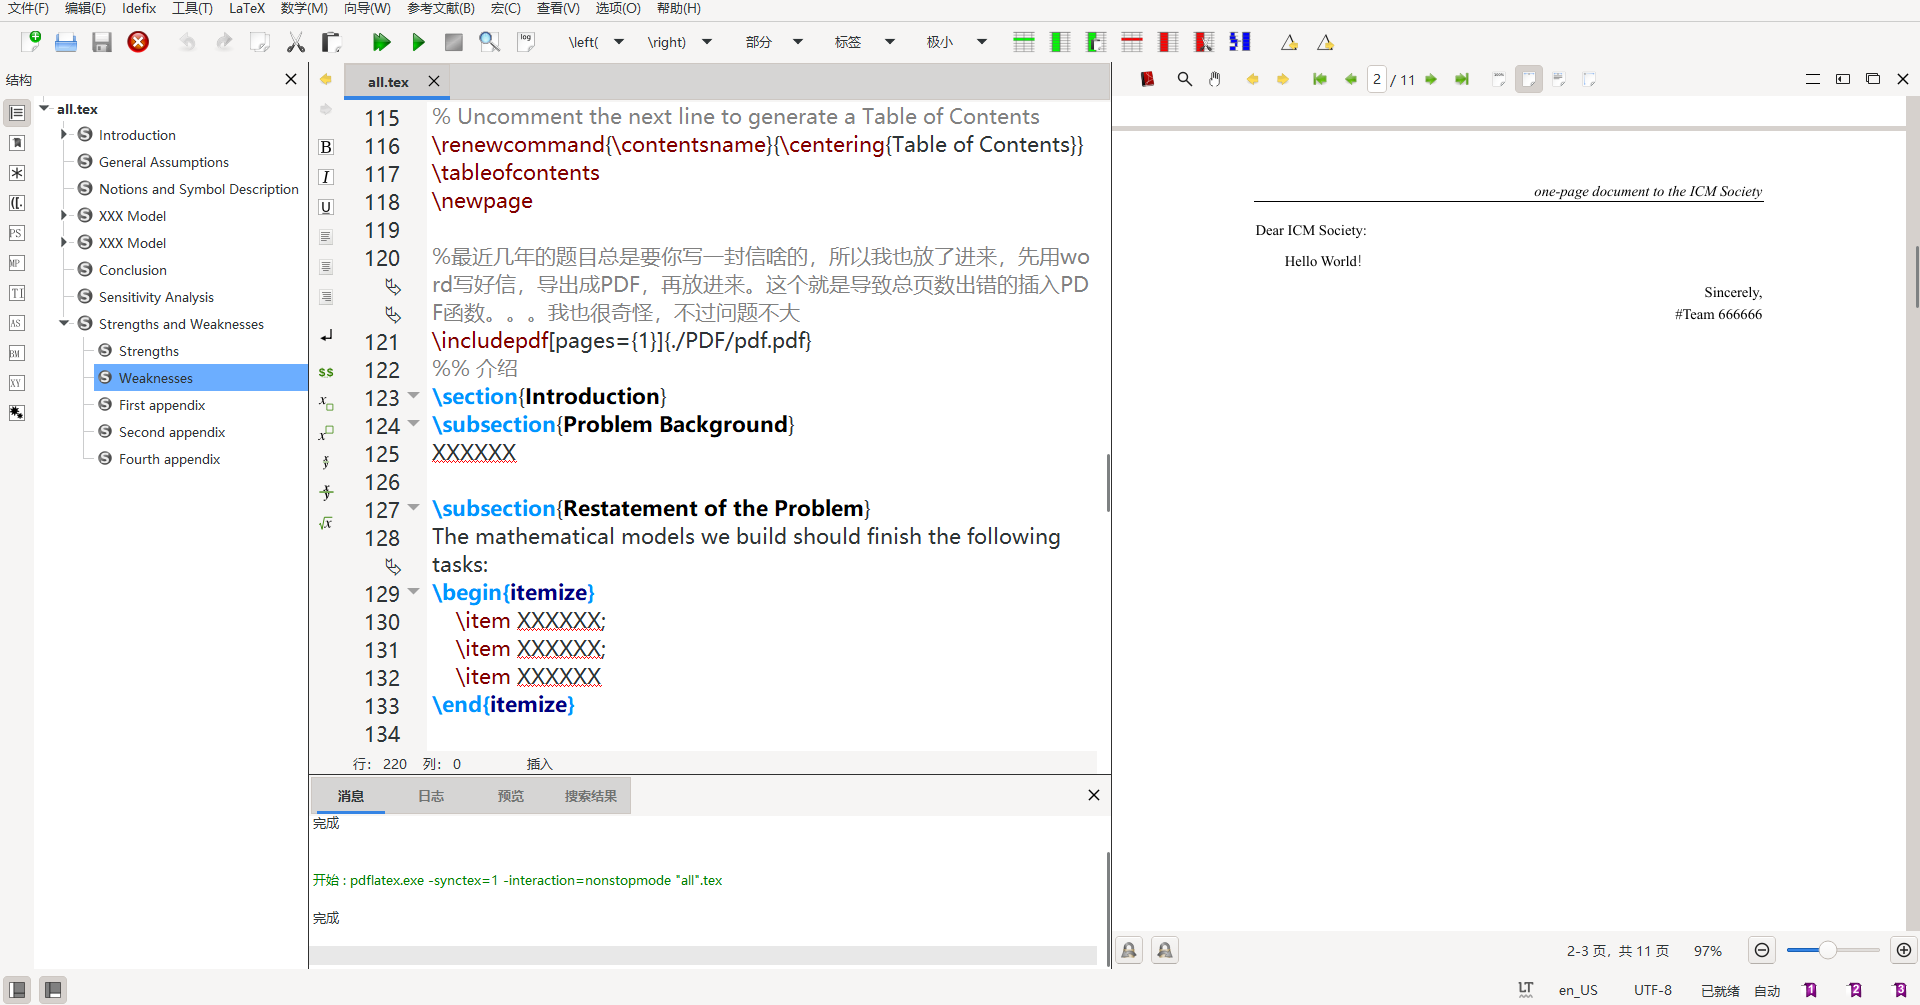Click the zoom in plus button

[x=1904, y=950]
